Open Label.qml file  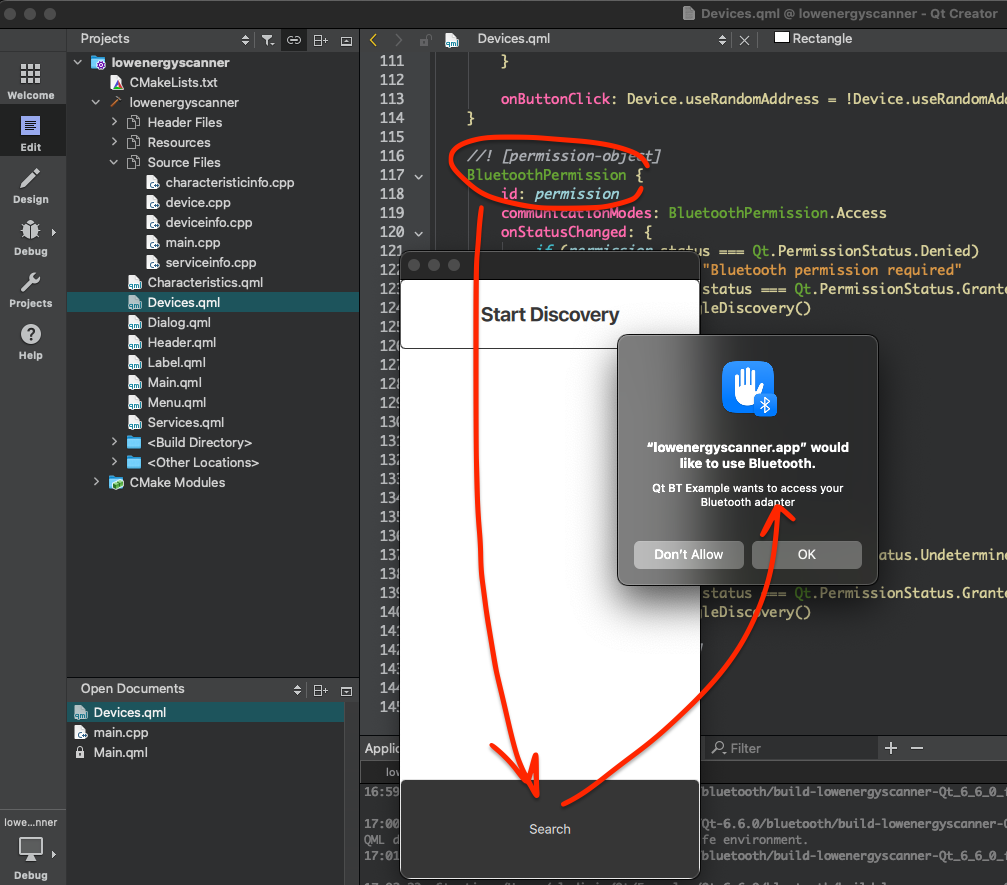pyautogui.click(x=176, y=362)
